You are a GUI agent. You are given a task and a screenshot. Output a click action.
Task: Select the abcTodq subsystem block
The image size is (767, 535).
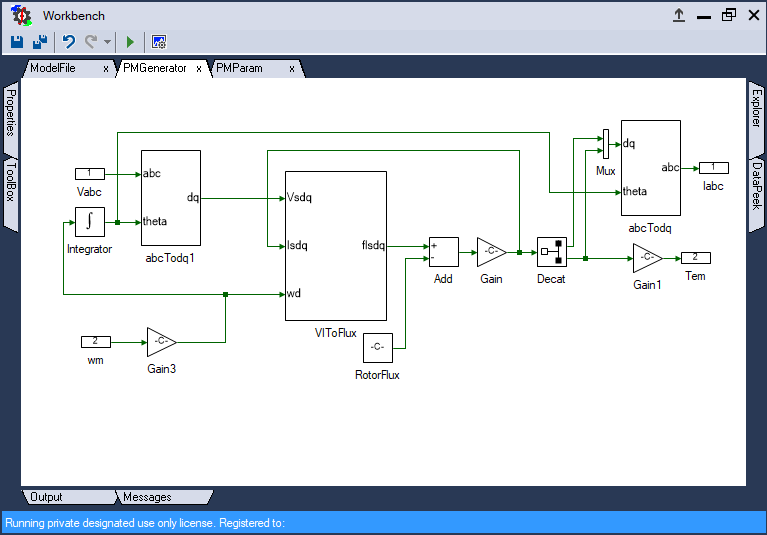pyautogui.click(x=651, y=168)
